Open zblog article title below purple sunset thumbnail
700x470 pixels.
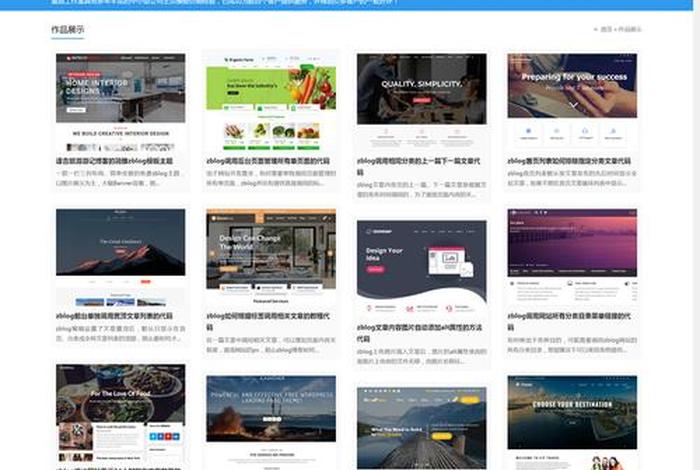click(569, 321)
